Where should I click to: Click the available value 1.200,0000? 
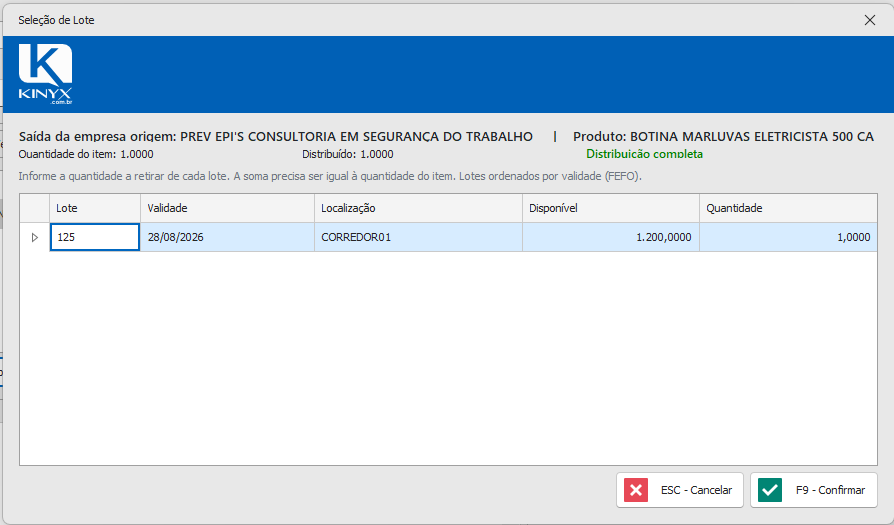[611, 237]
